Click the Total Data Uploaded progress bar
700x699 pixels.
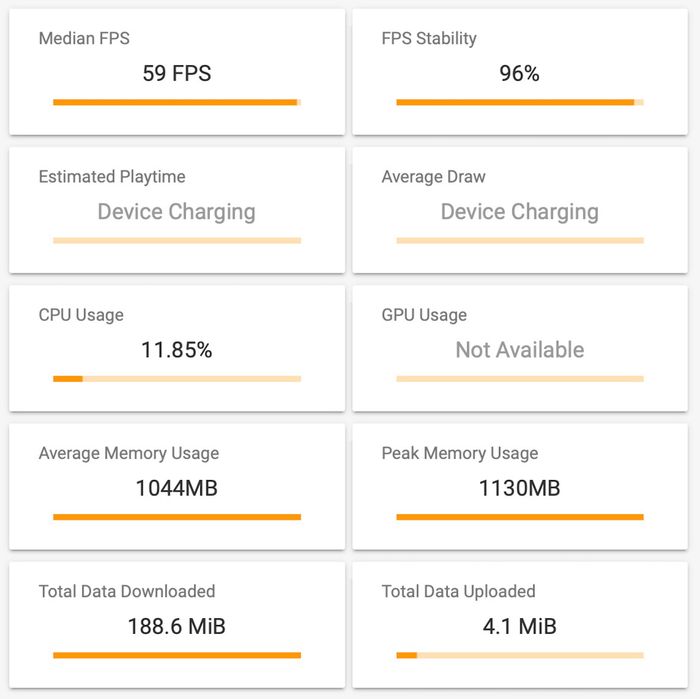click(520, 655)
